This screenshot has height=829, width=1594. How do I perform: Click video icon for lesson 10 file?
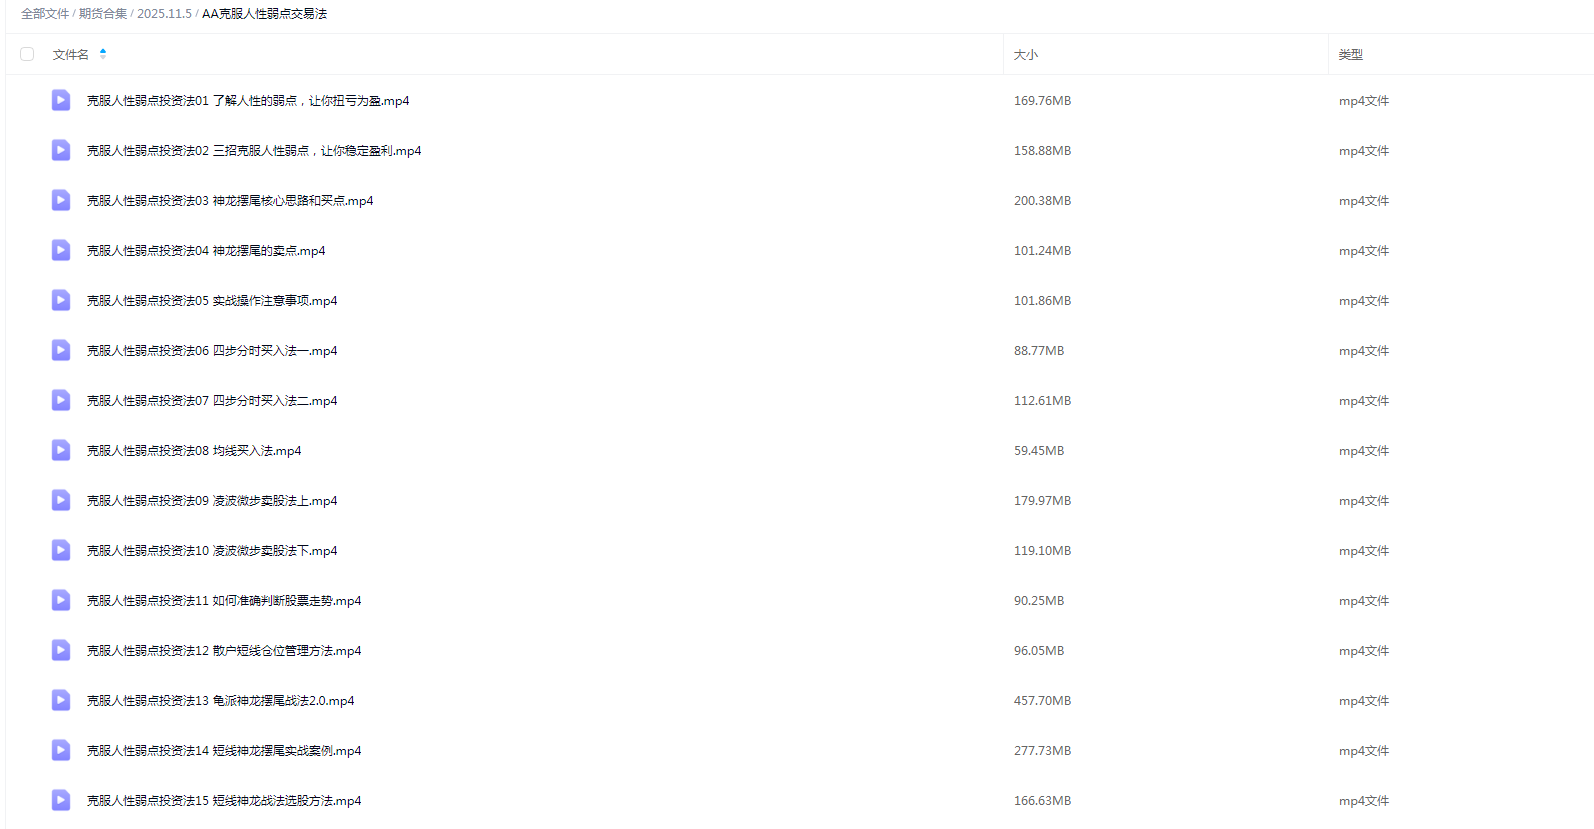(61, 550)
